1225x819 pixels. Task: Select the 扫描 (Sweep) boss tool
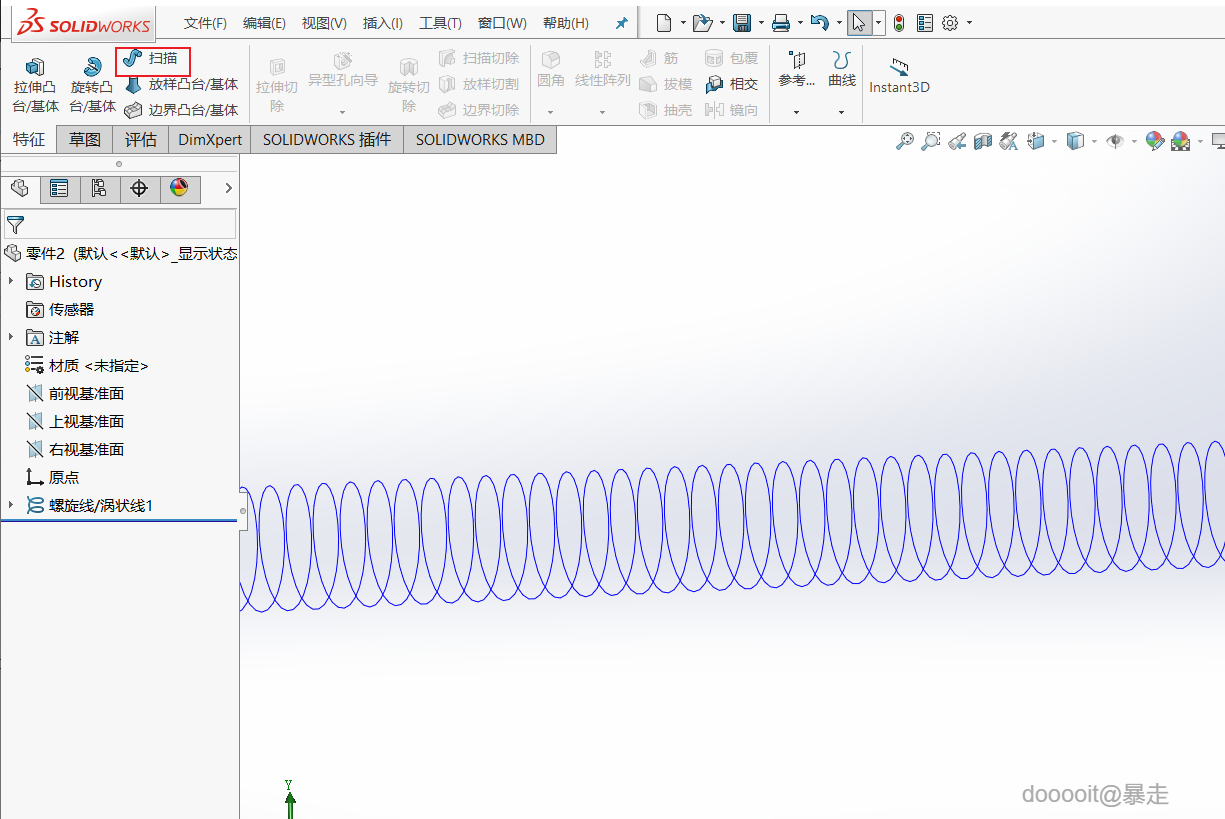(152, 59)
